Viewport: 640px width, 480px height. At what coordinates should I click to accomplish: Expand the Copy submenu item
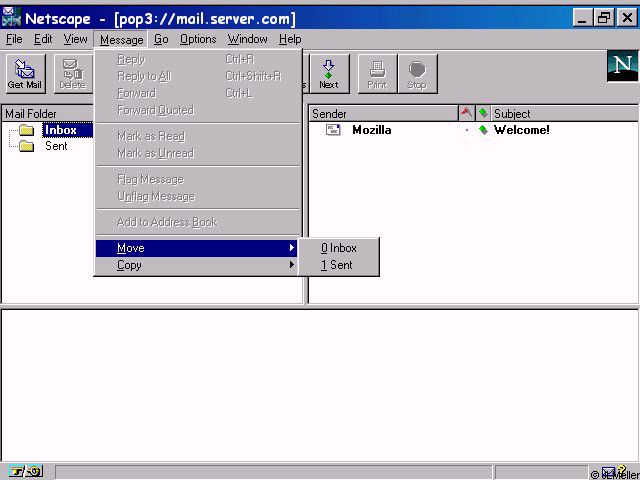(x=196, y=265)
